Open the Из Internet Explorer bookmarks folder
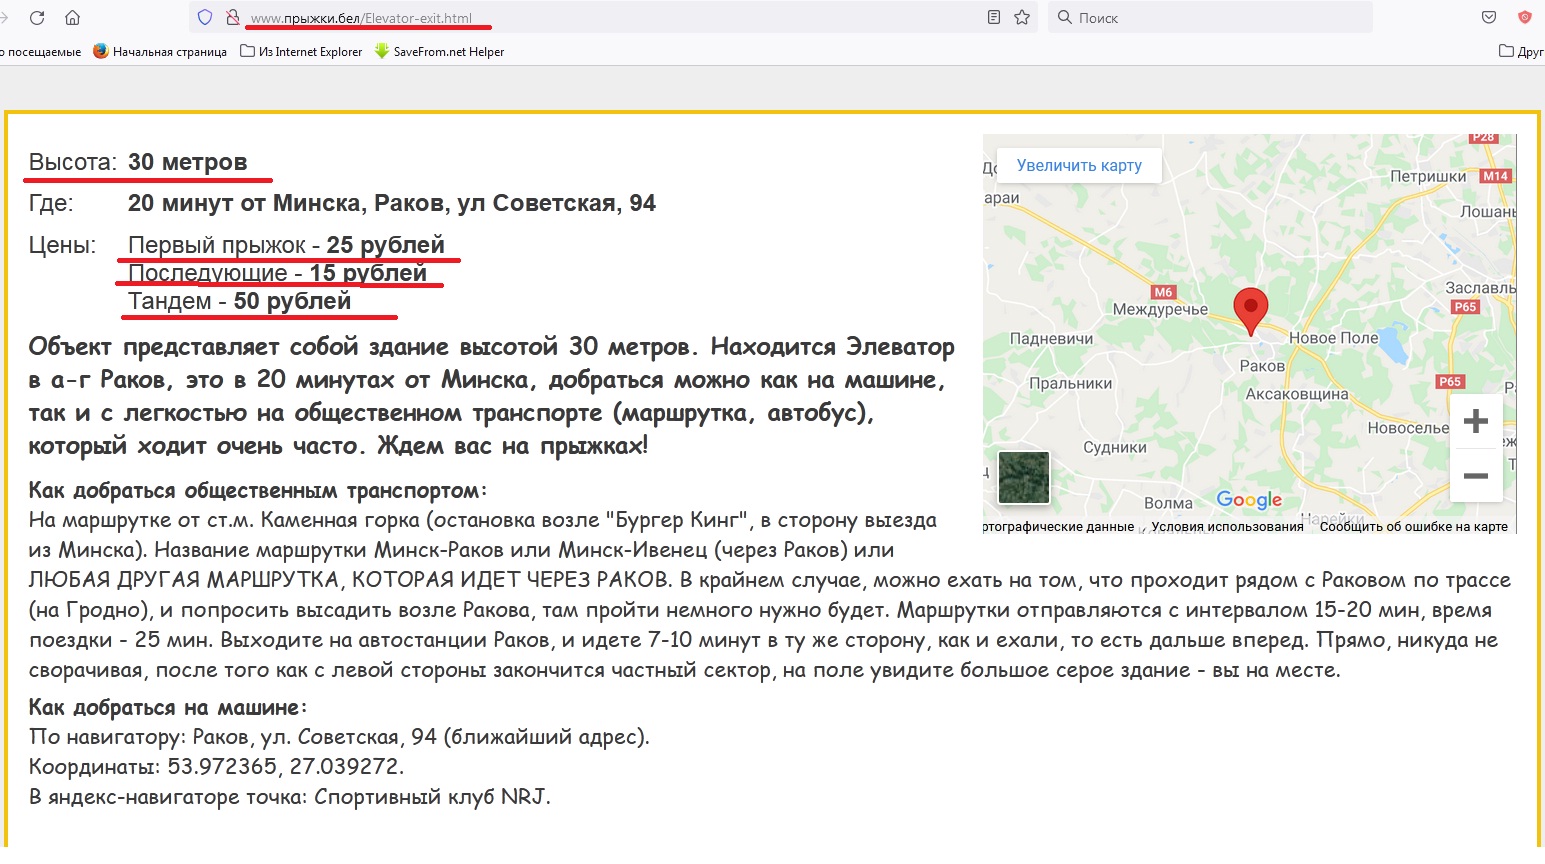The width and height of the screenshot is (1545, 864). click(301, 52)
